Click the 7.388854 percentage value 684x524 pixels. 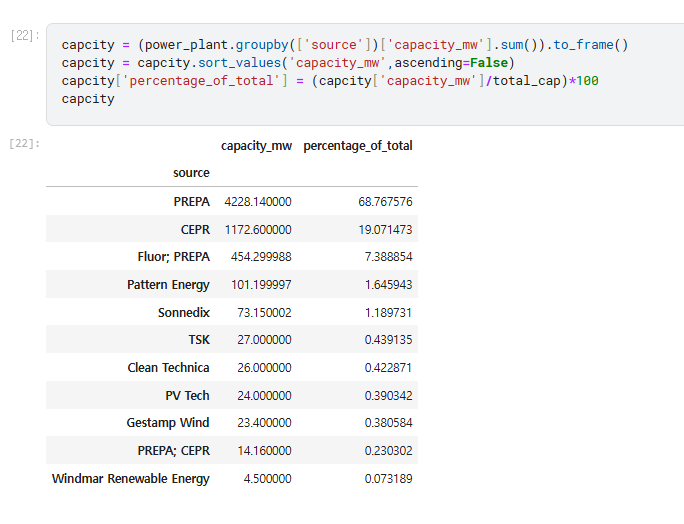(x=388, y=257)
